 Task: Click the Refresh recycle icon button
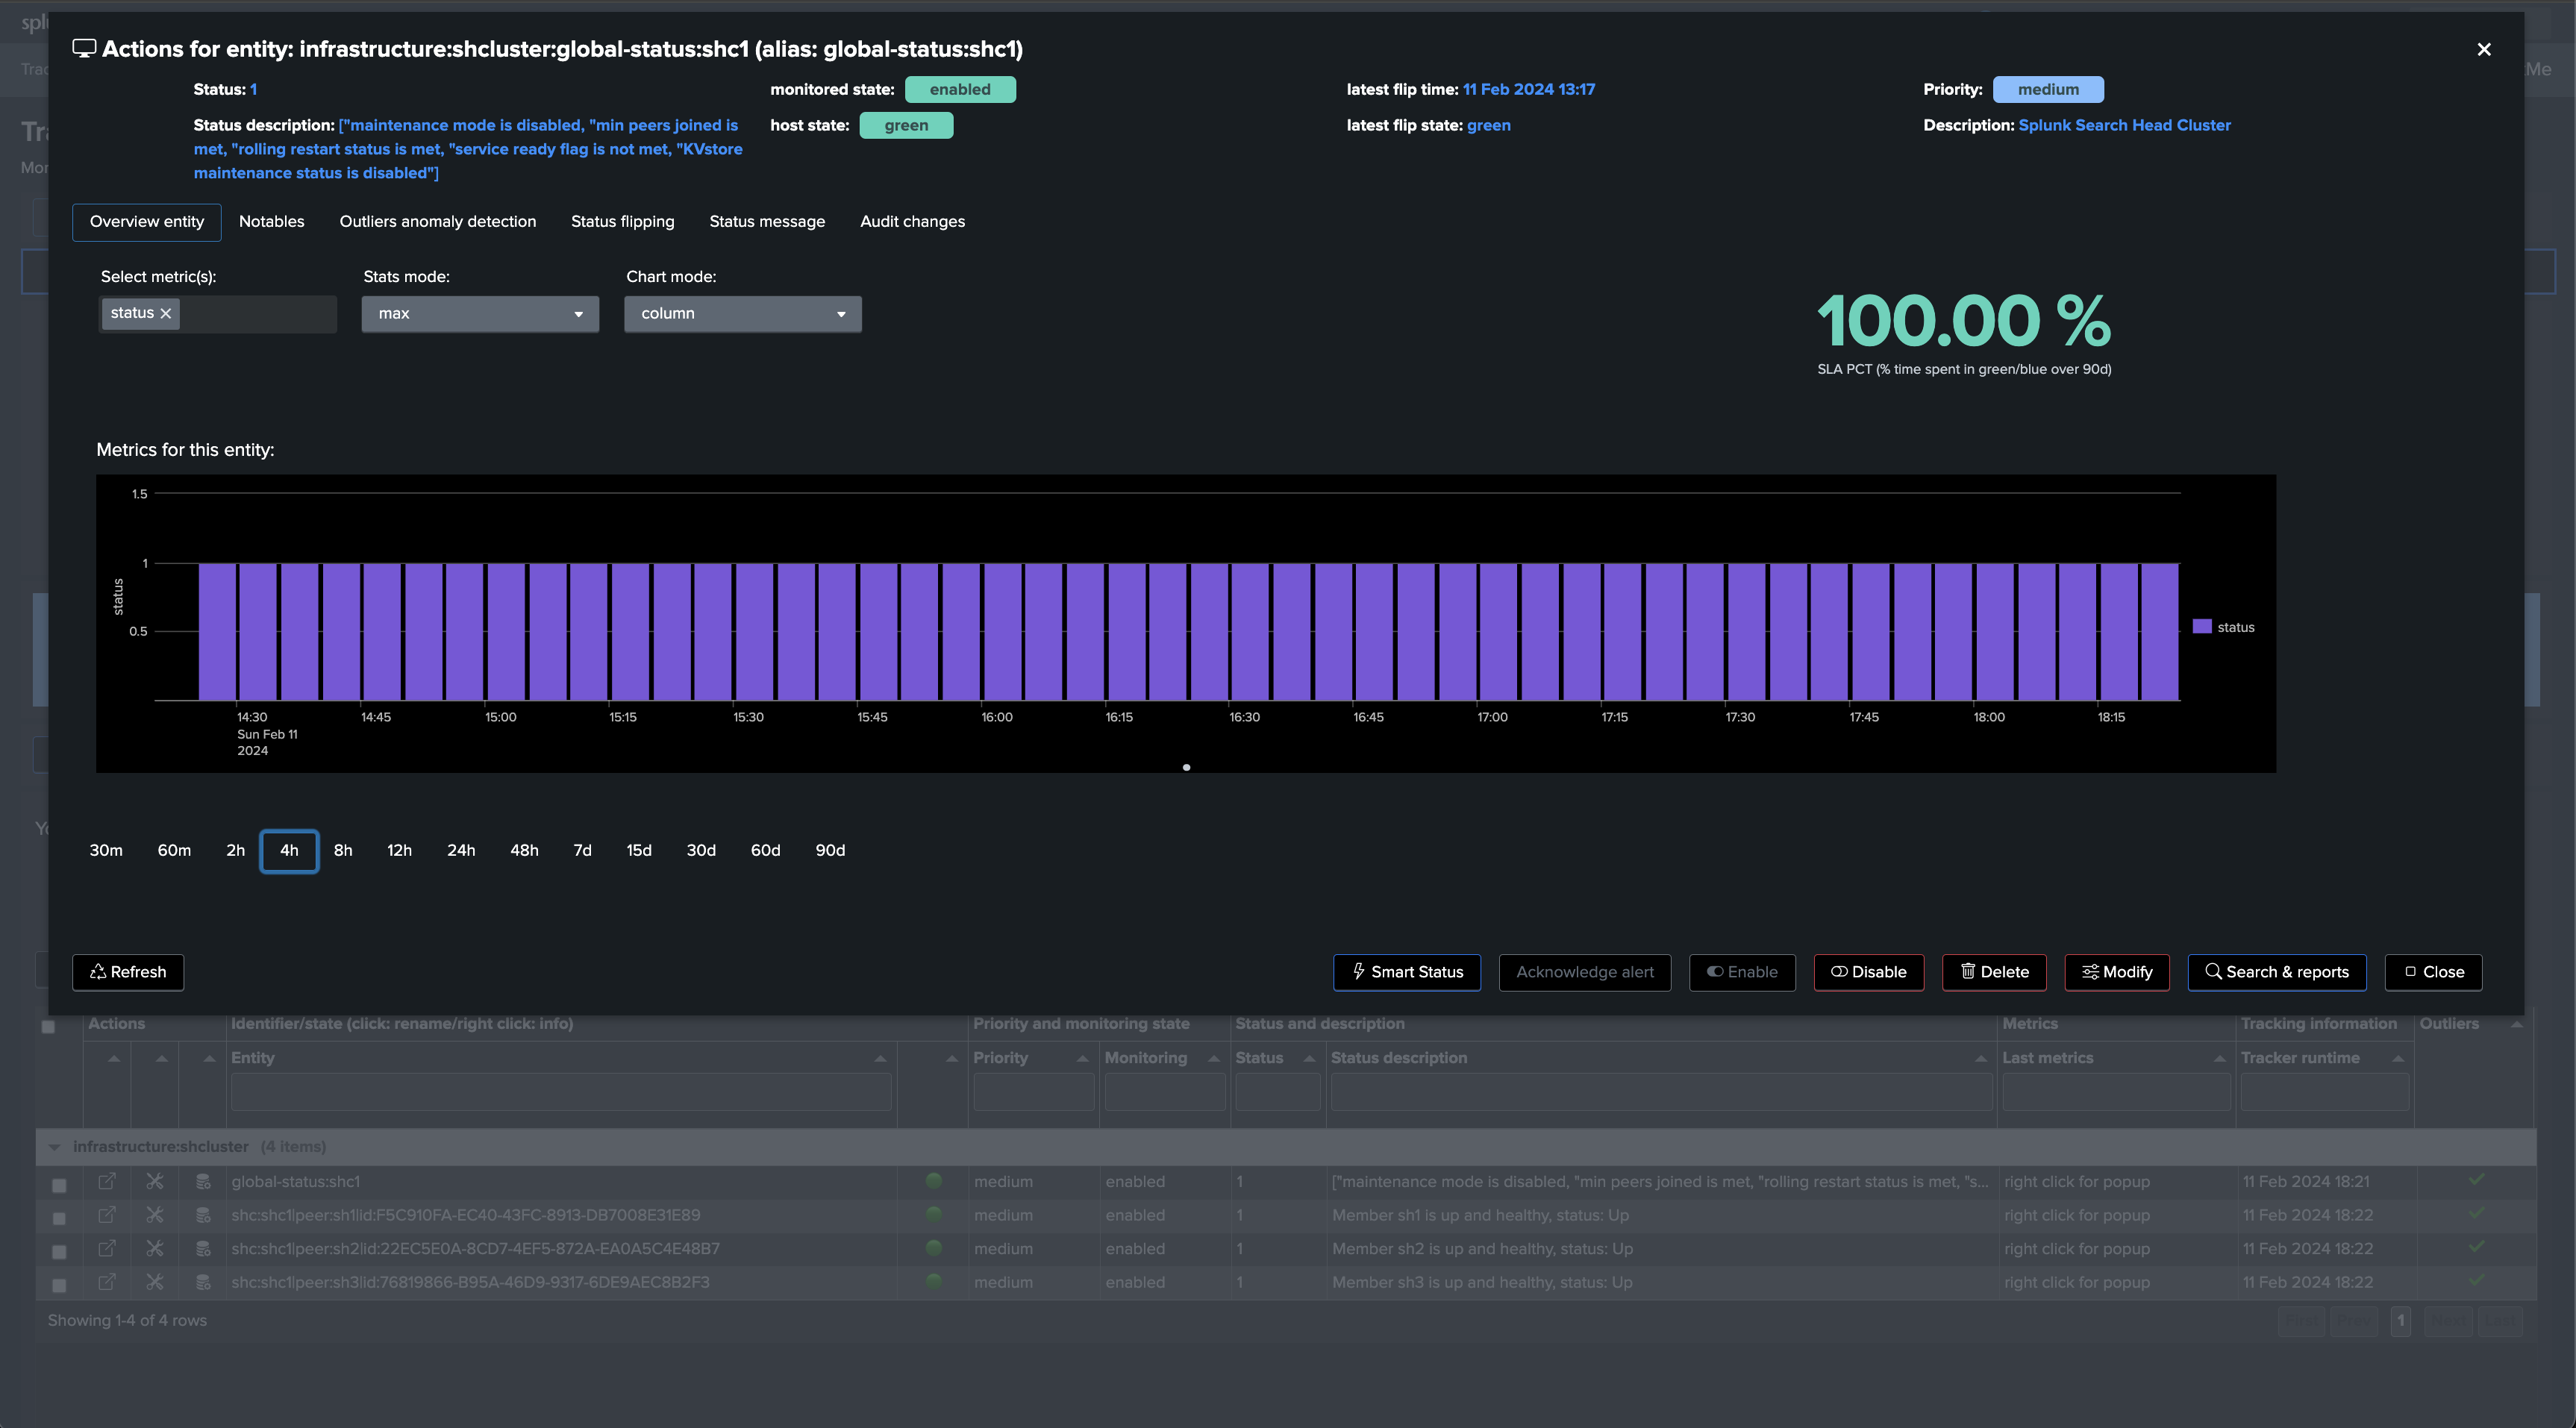point(128,972)
